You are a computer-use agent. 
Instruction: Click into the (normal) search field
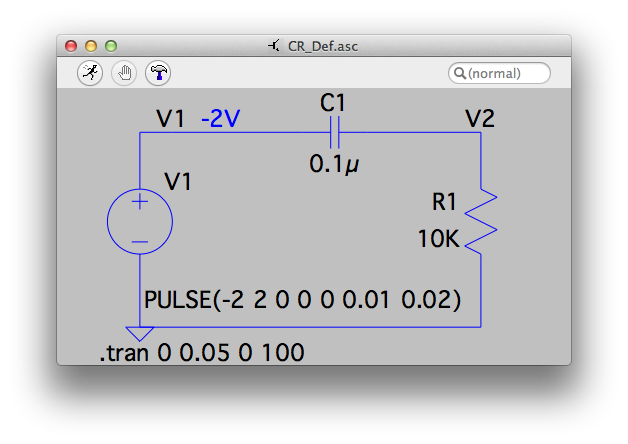506,73
